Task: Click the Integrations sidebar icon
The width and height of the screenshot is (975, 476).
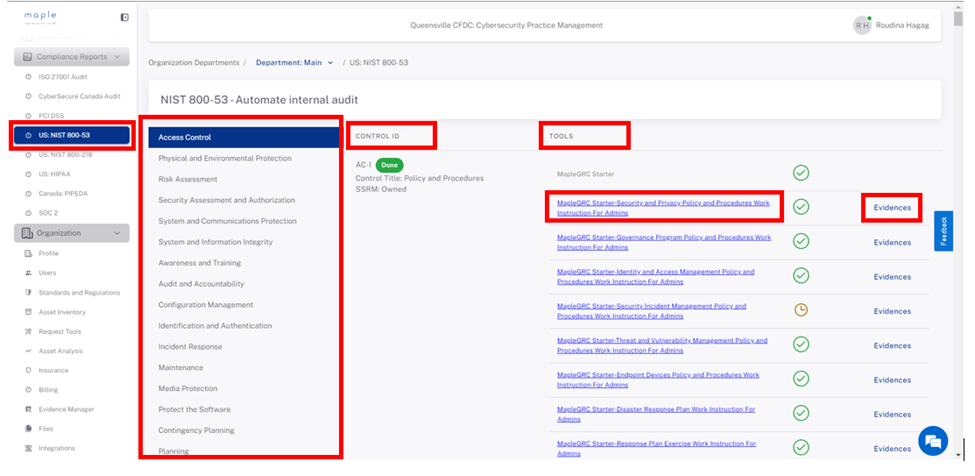Action: coord(28,448)
